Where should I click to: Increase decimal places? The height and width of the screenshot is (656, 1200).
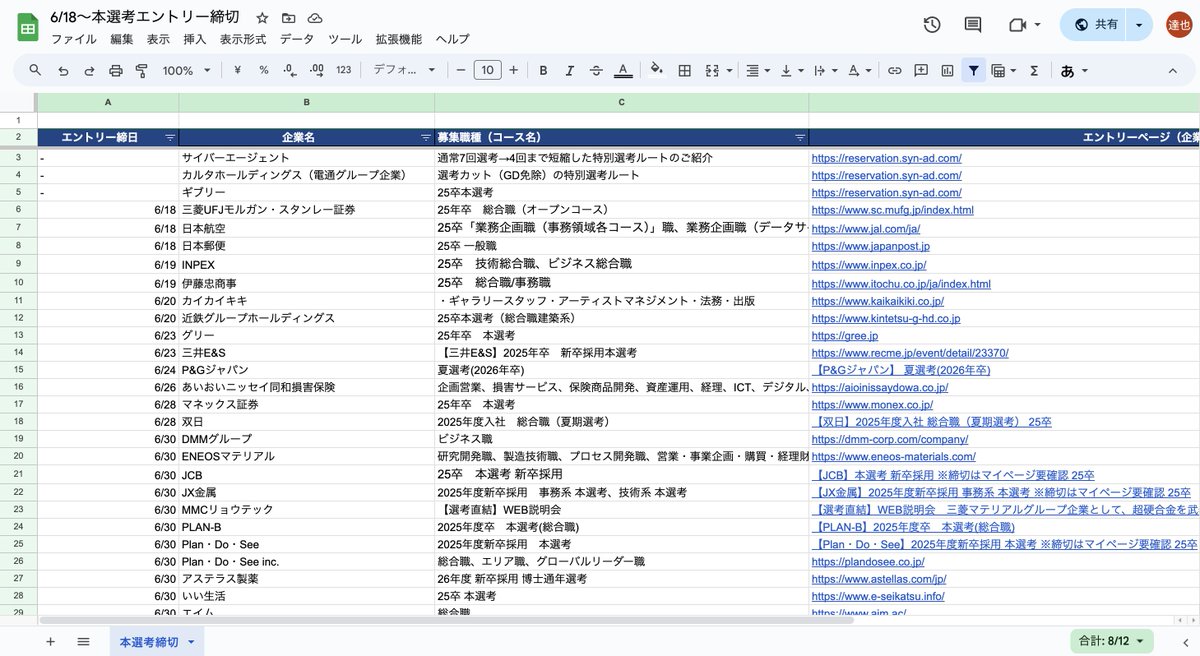317,70
